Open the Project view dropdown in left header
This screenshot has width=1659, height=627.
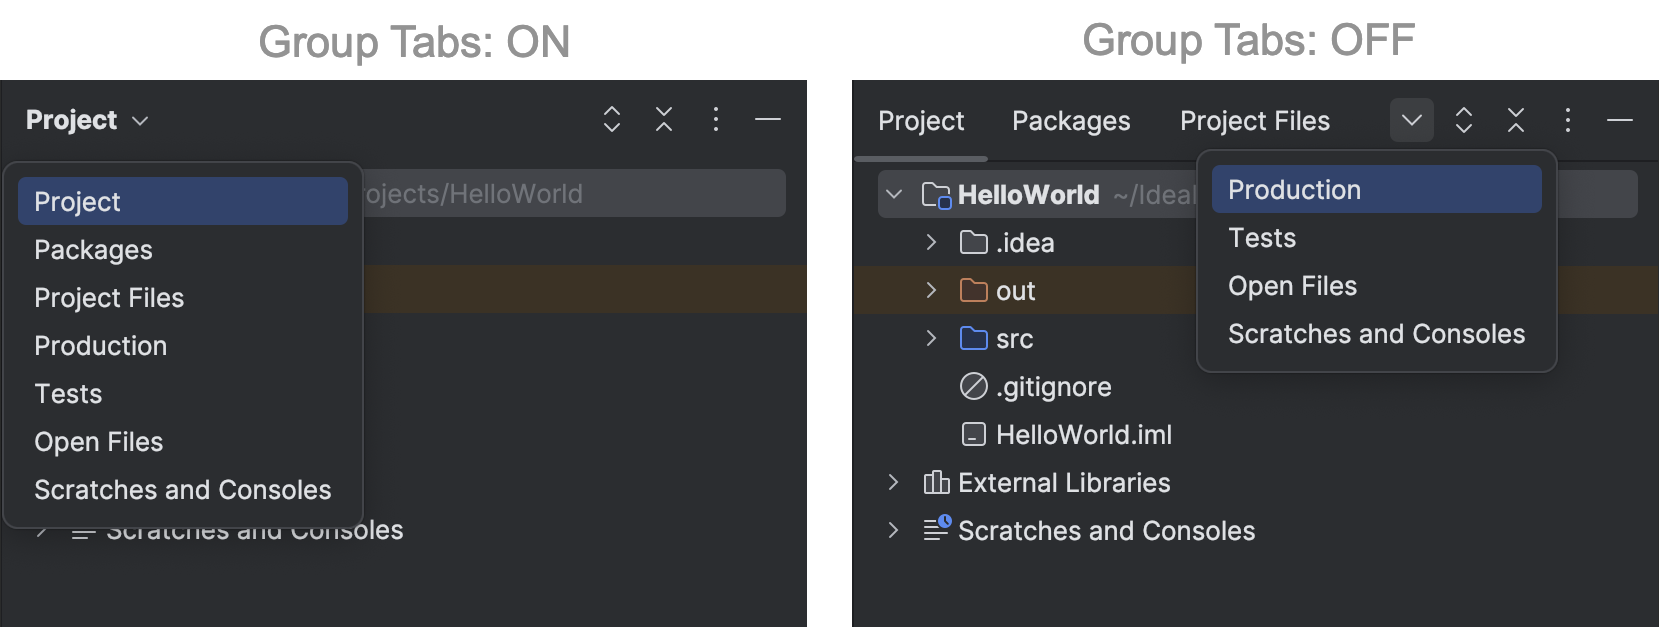(x=87, y=120)
